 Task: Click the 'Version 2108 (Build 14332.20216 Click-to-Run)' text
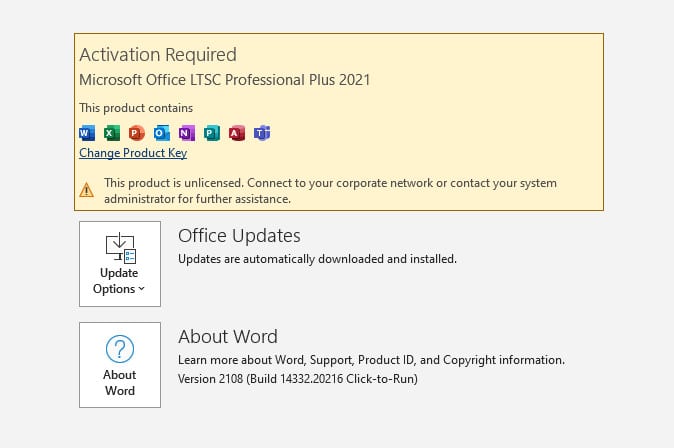pyautogui.click(x=298, y=379)
